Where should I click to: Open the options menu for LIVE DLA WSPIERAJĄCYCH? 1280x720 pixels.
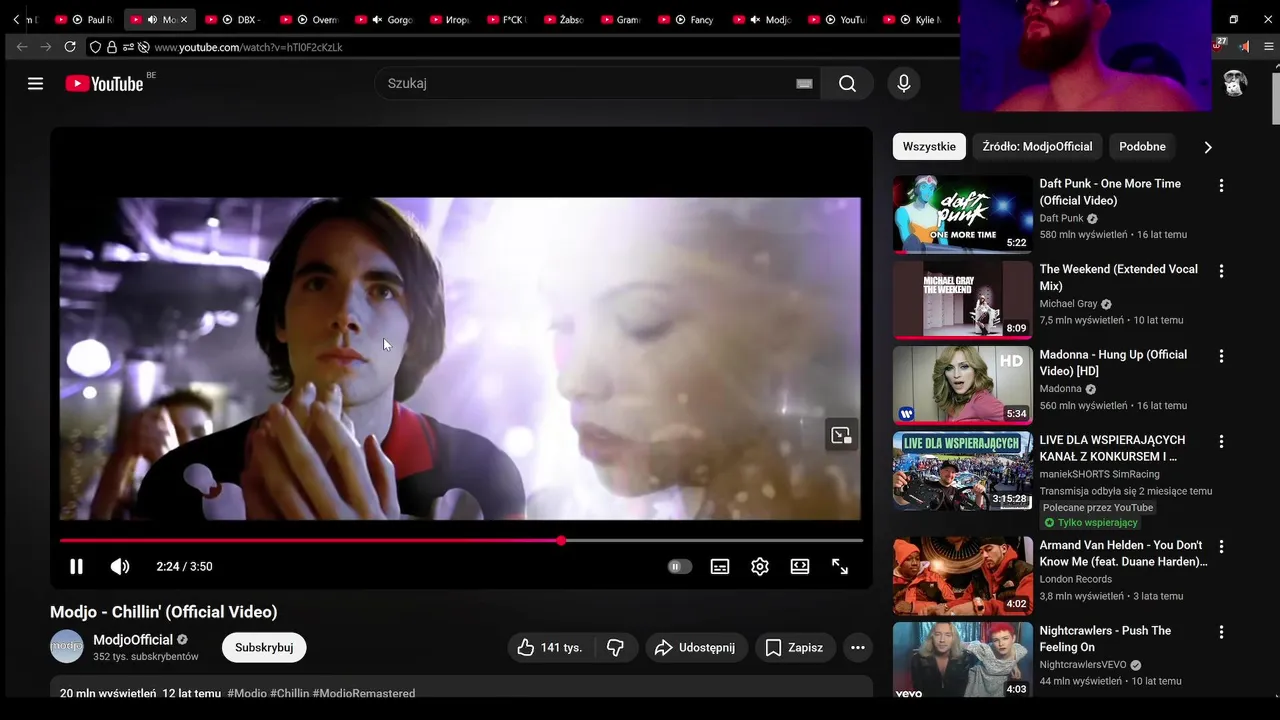click(x=1221, y=442)
